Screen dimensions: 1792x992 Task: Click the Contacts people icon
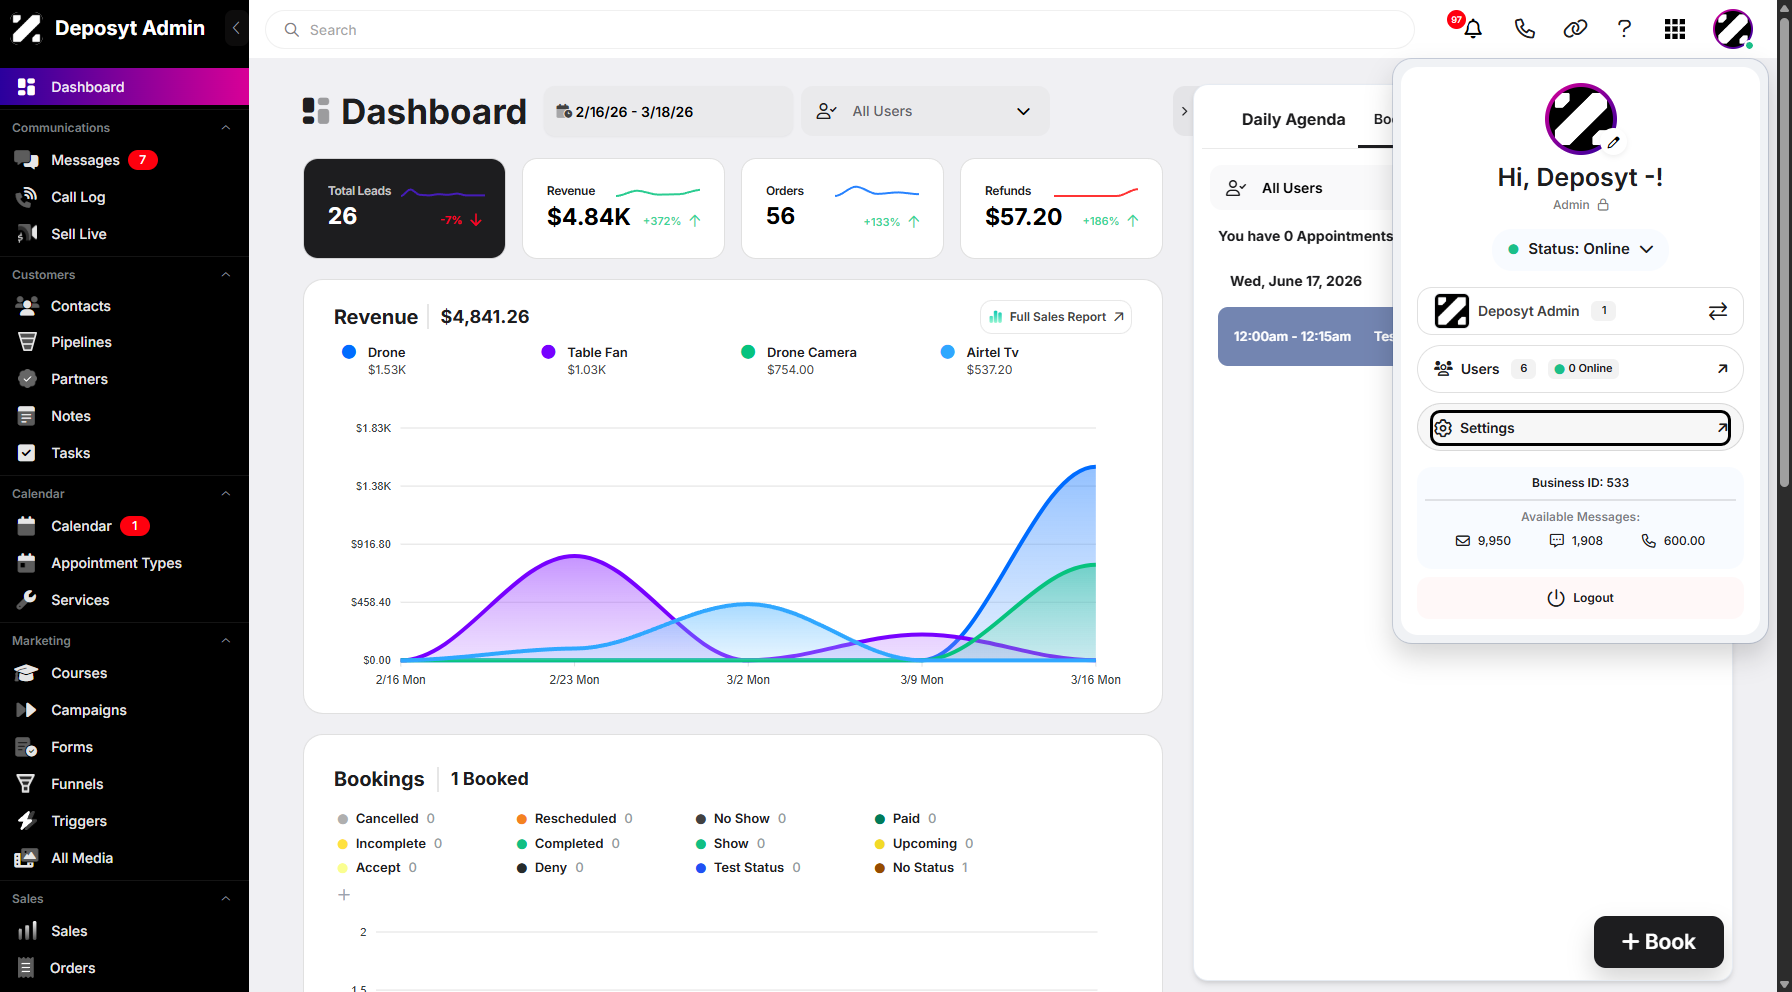click(27, 306)
